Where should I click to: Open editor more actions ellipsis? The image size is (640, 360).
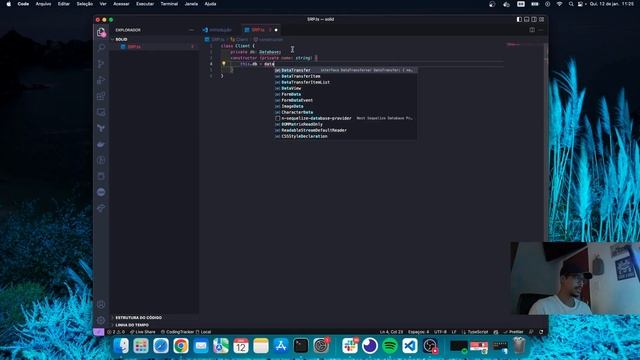tap(541, 30)
